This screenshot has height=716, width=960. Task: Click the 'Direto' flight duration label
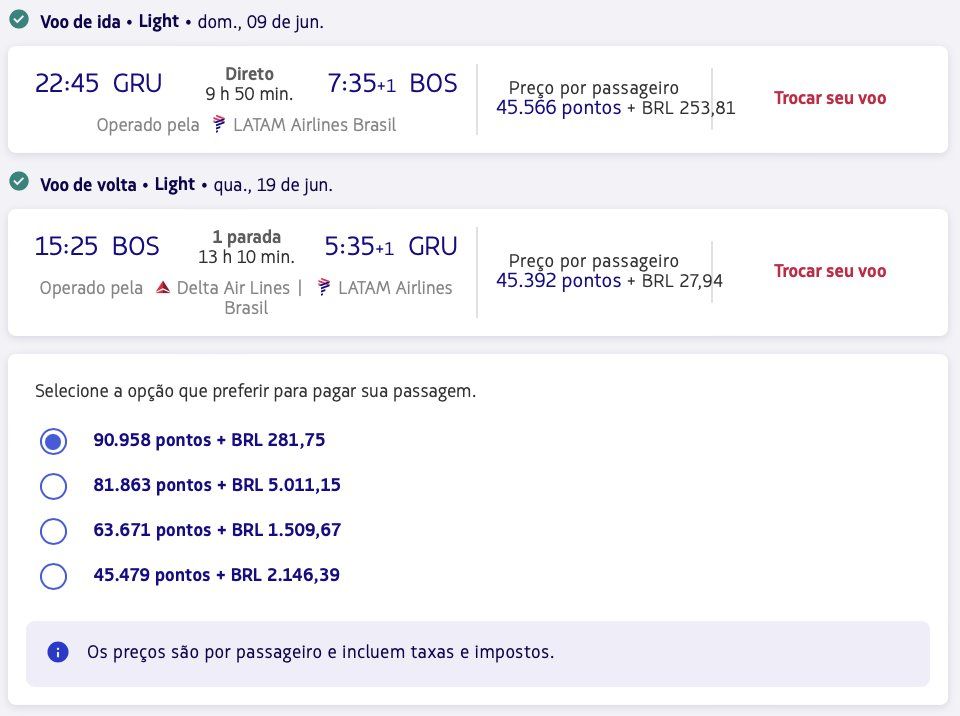pyautogui.click(x=249, y=74)
